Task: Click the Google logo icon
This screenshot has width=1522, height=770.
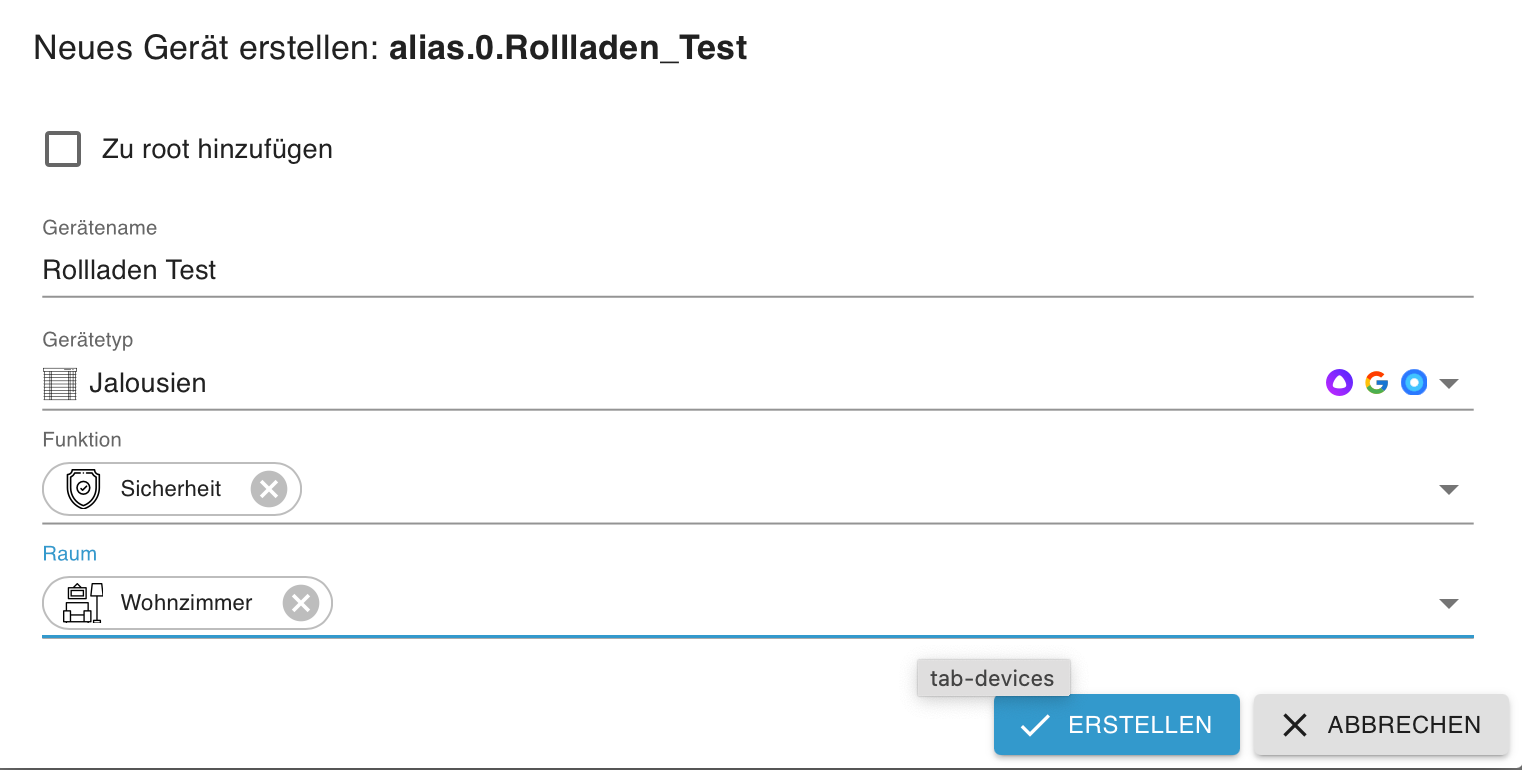Action: [x=1377, y=382]
